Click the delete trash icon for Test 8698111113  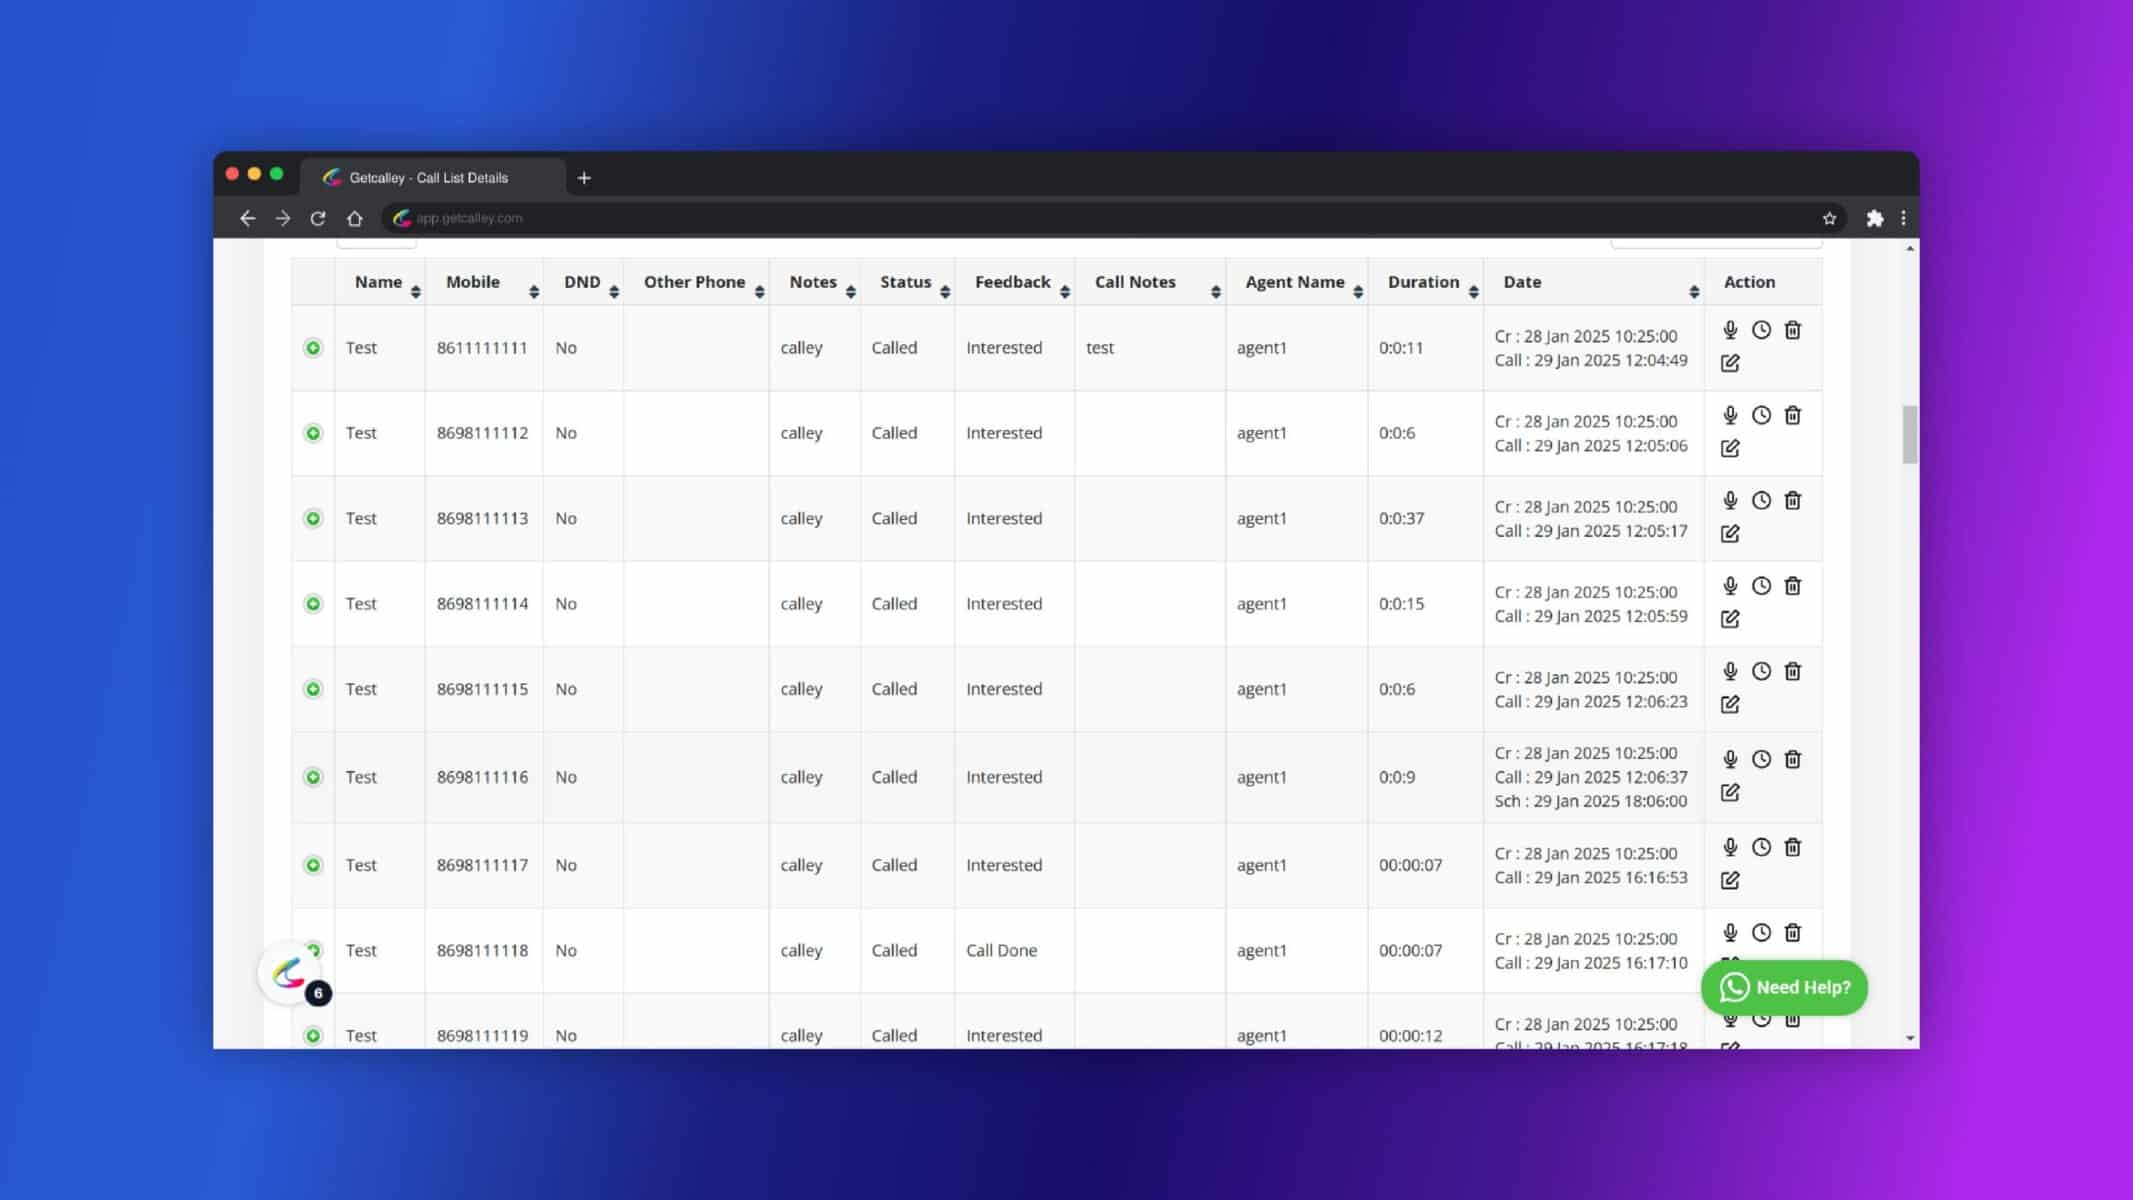[x=1792, y=500]
